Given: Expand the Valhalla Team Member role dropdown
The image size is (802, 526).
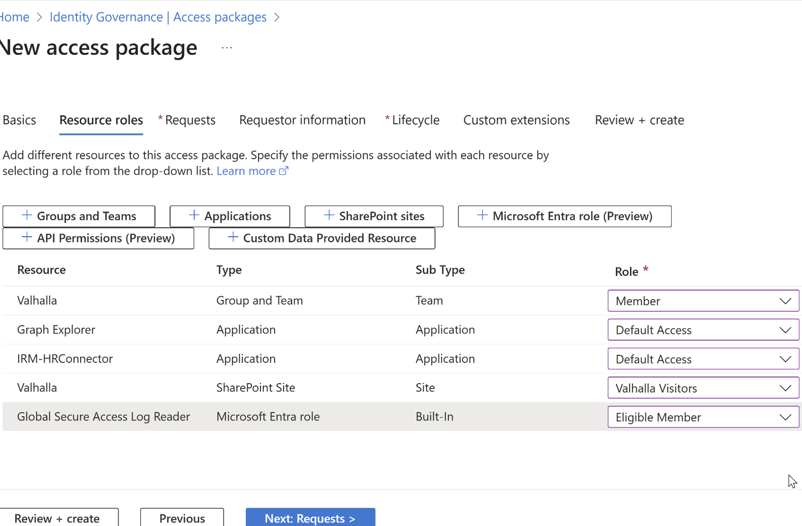Looking at the screenshot, I should pyautogui.click(x=703, y=301).
